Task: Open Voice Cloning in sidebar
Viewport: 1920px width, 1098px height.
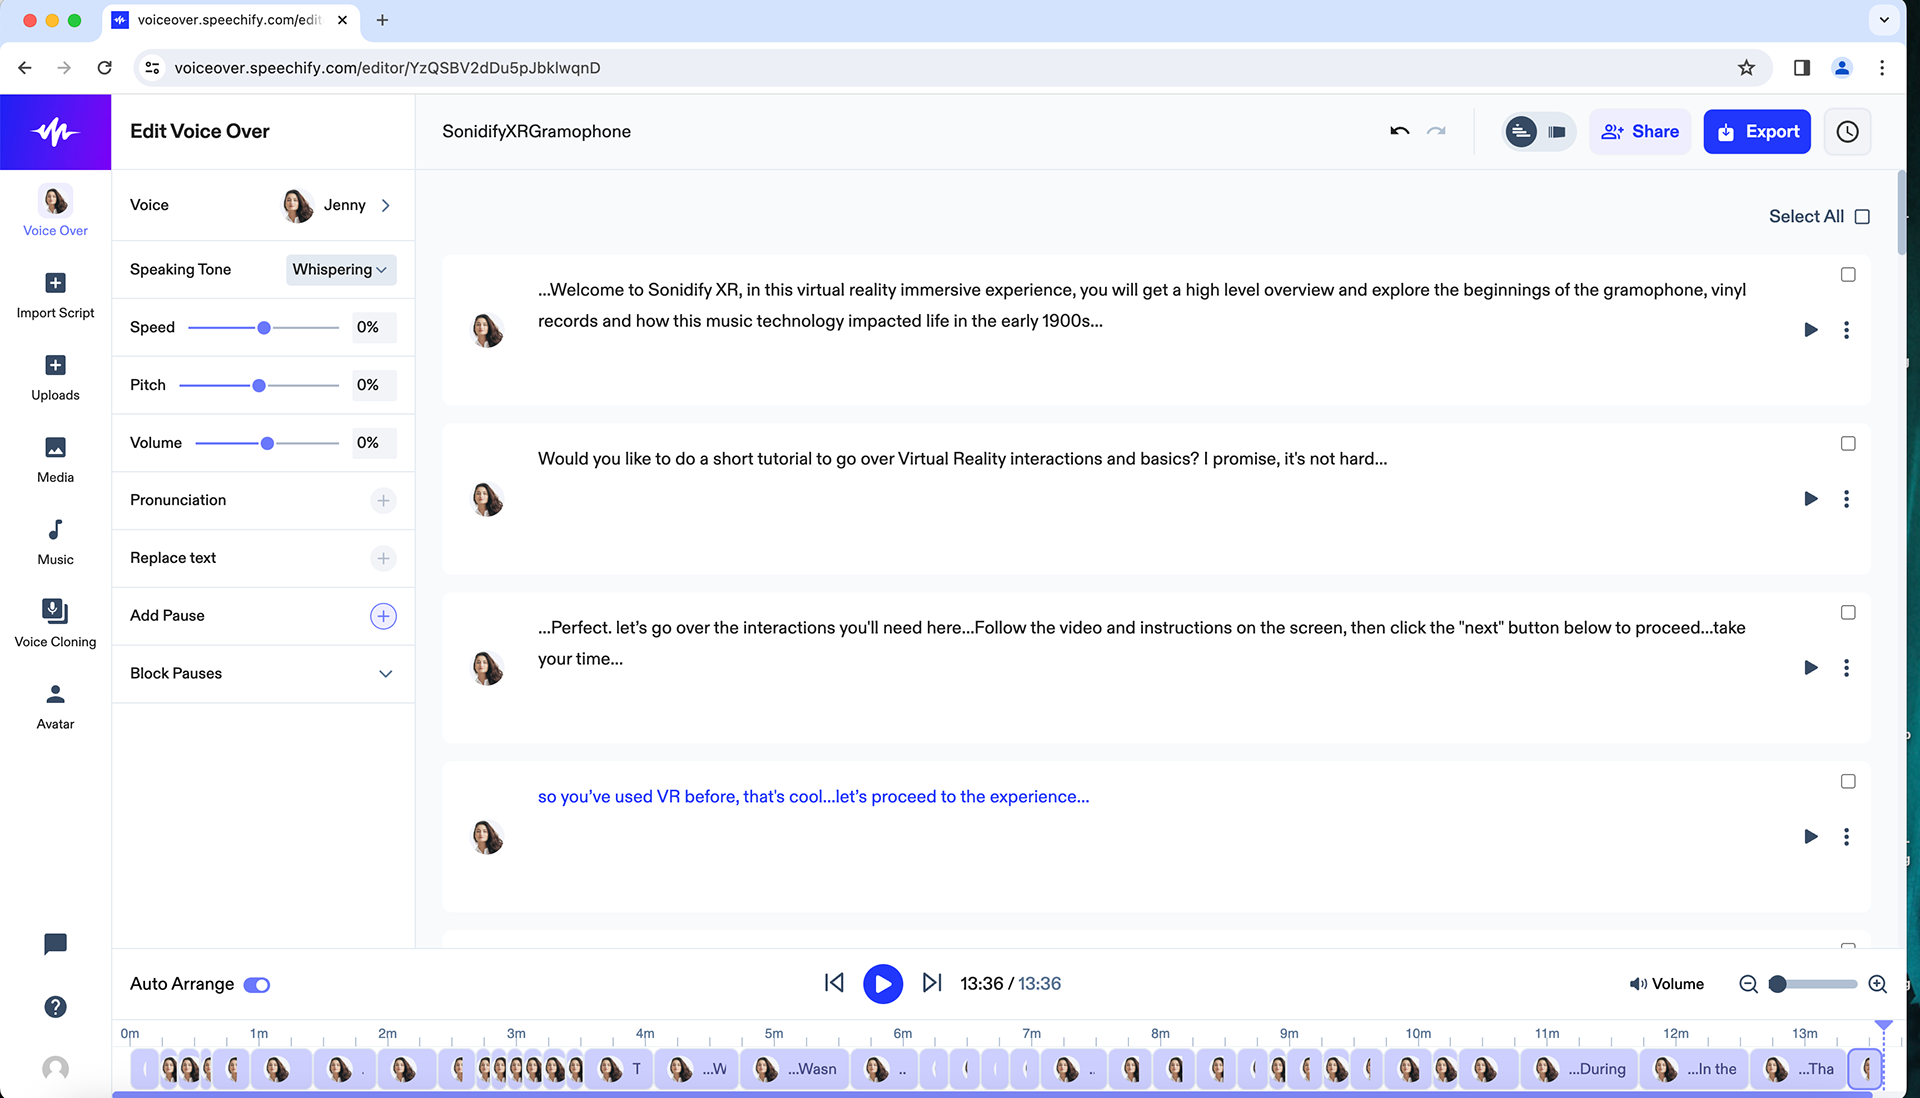Action: 55,624
